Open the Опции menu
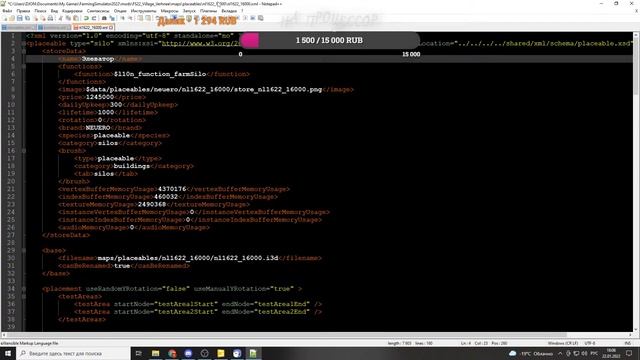The height and width of the screenshot is (360, 640). point(120,11)
